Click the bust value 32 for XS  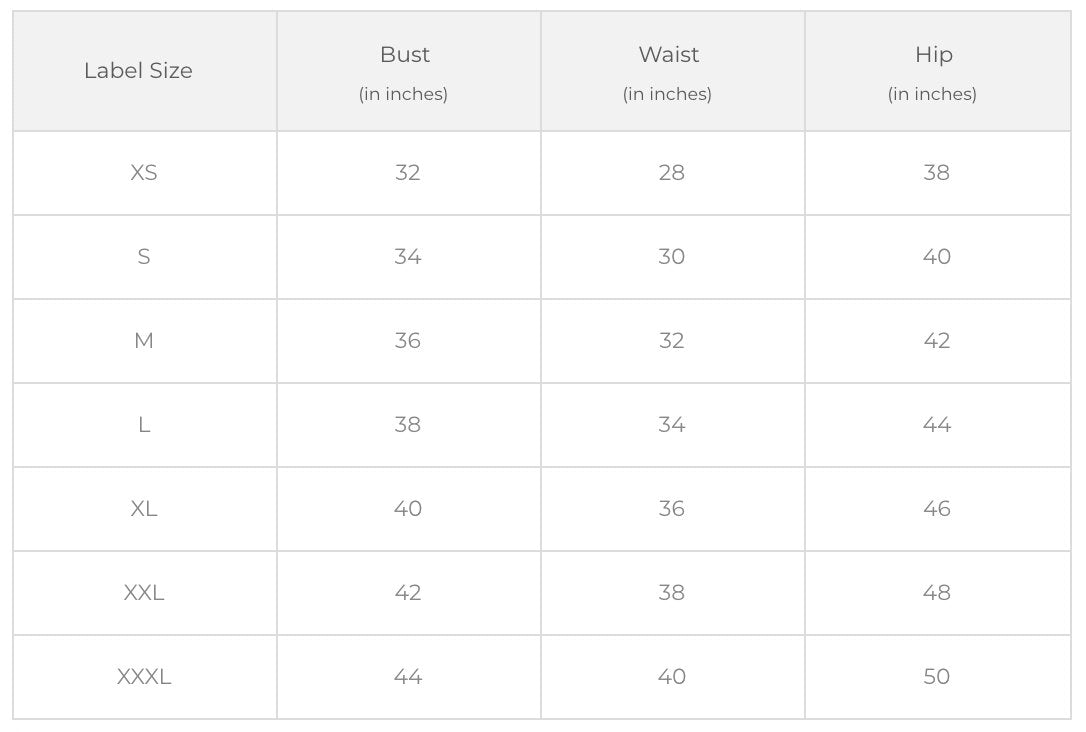coord(407,173)
